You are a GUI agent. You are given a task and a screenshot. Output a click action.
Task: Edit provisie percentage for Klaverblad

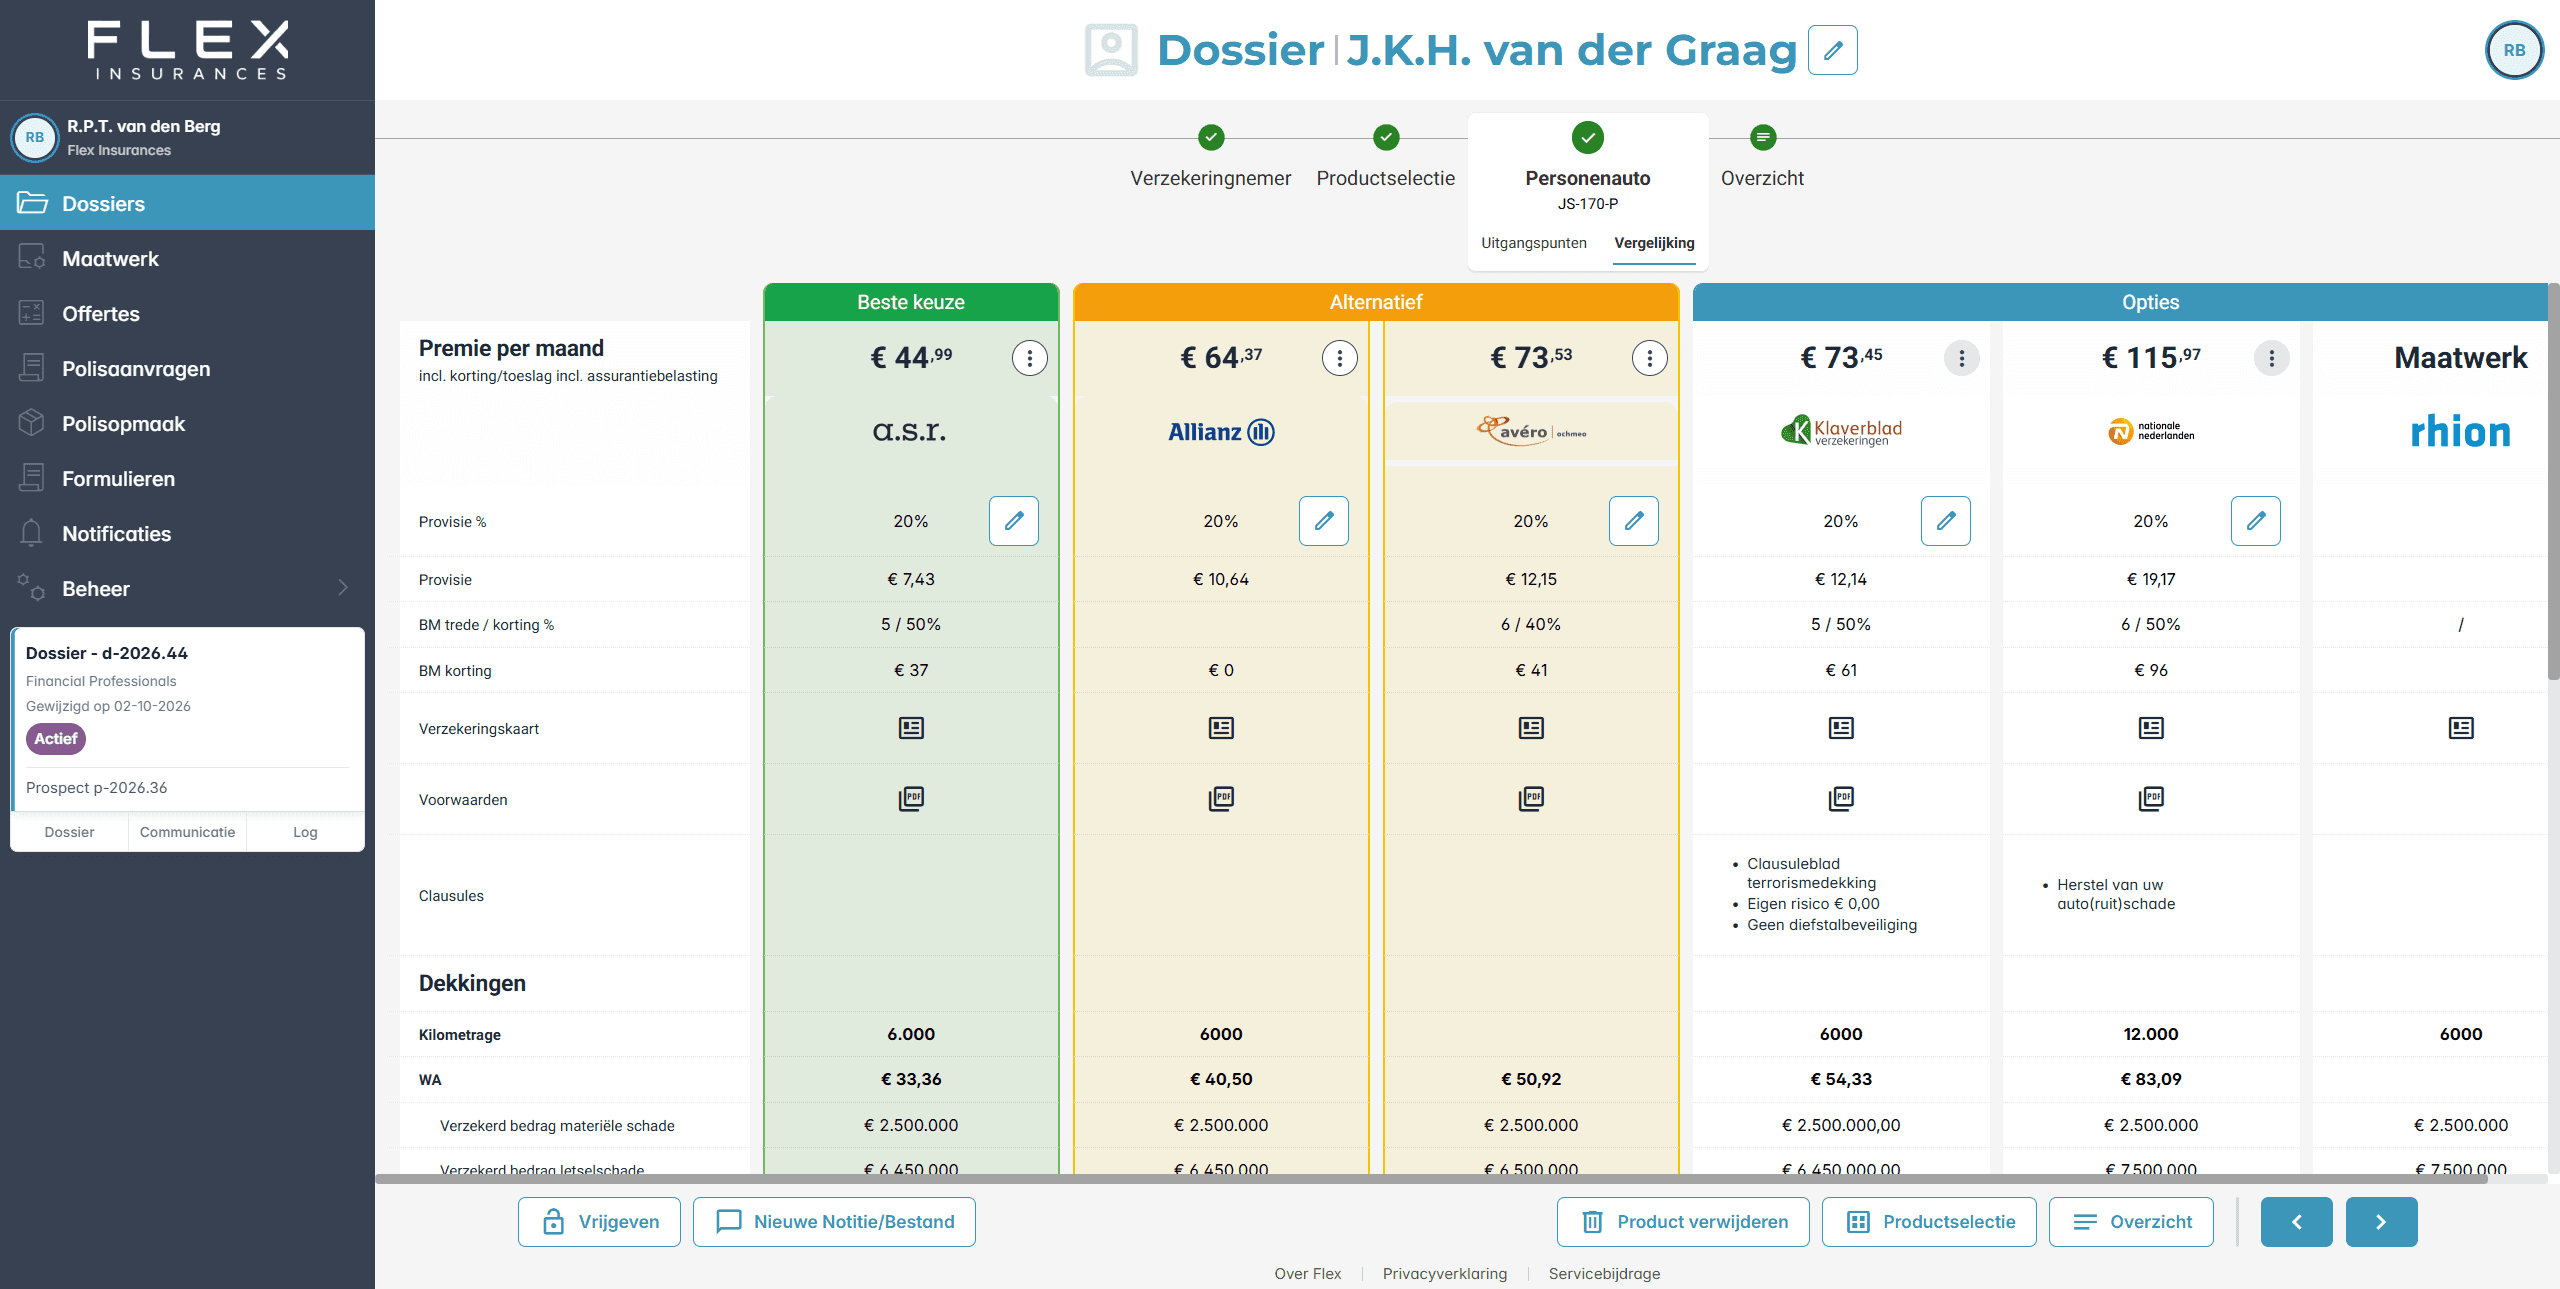1946,521
